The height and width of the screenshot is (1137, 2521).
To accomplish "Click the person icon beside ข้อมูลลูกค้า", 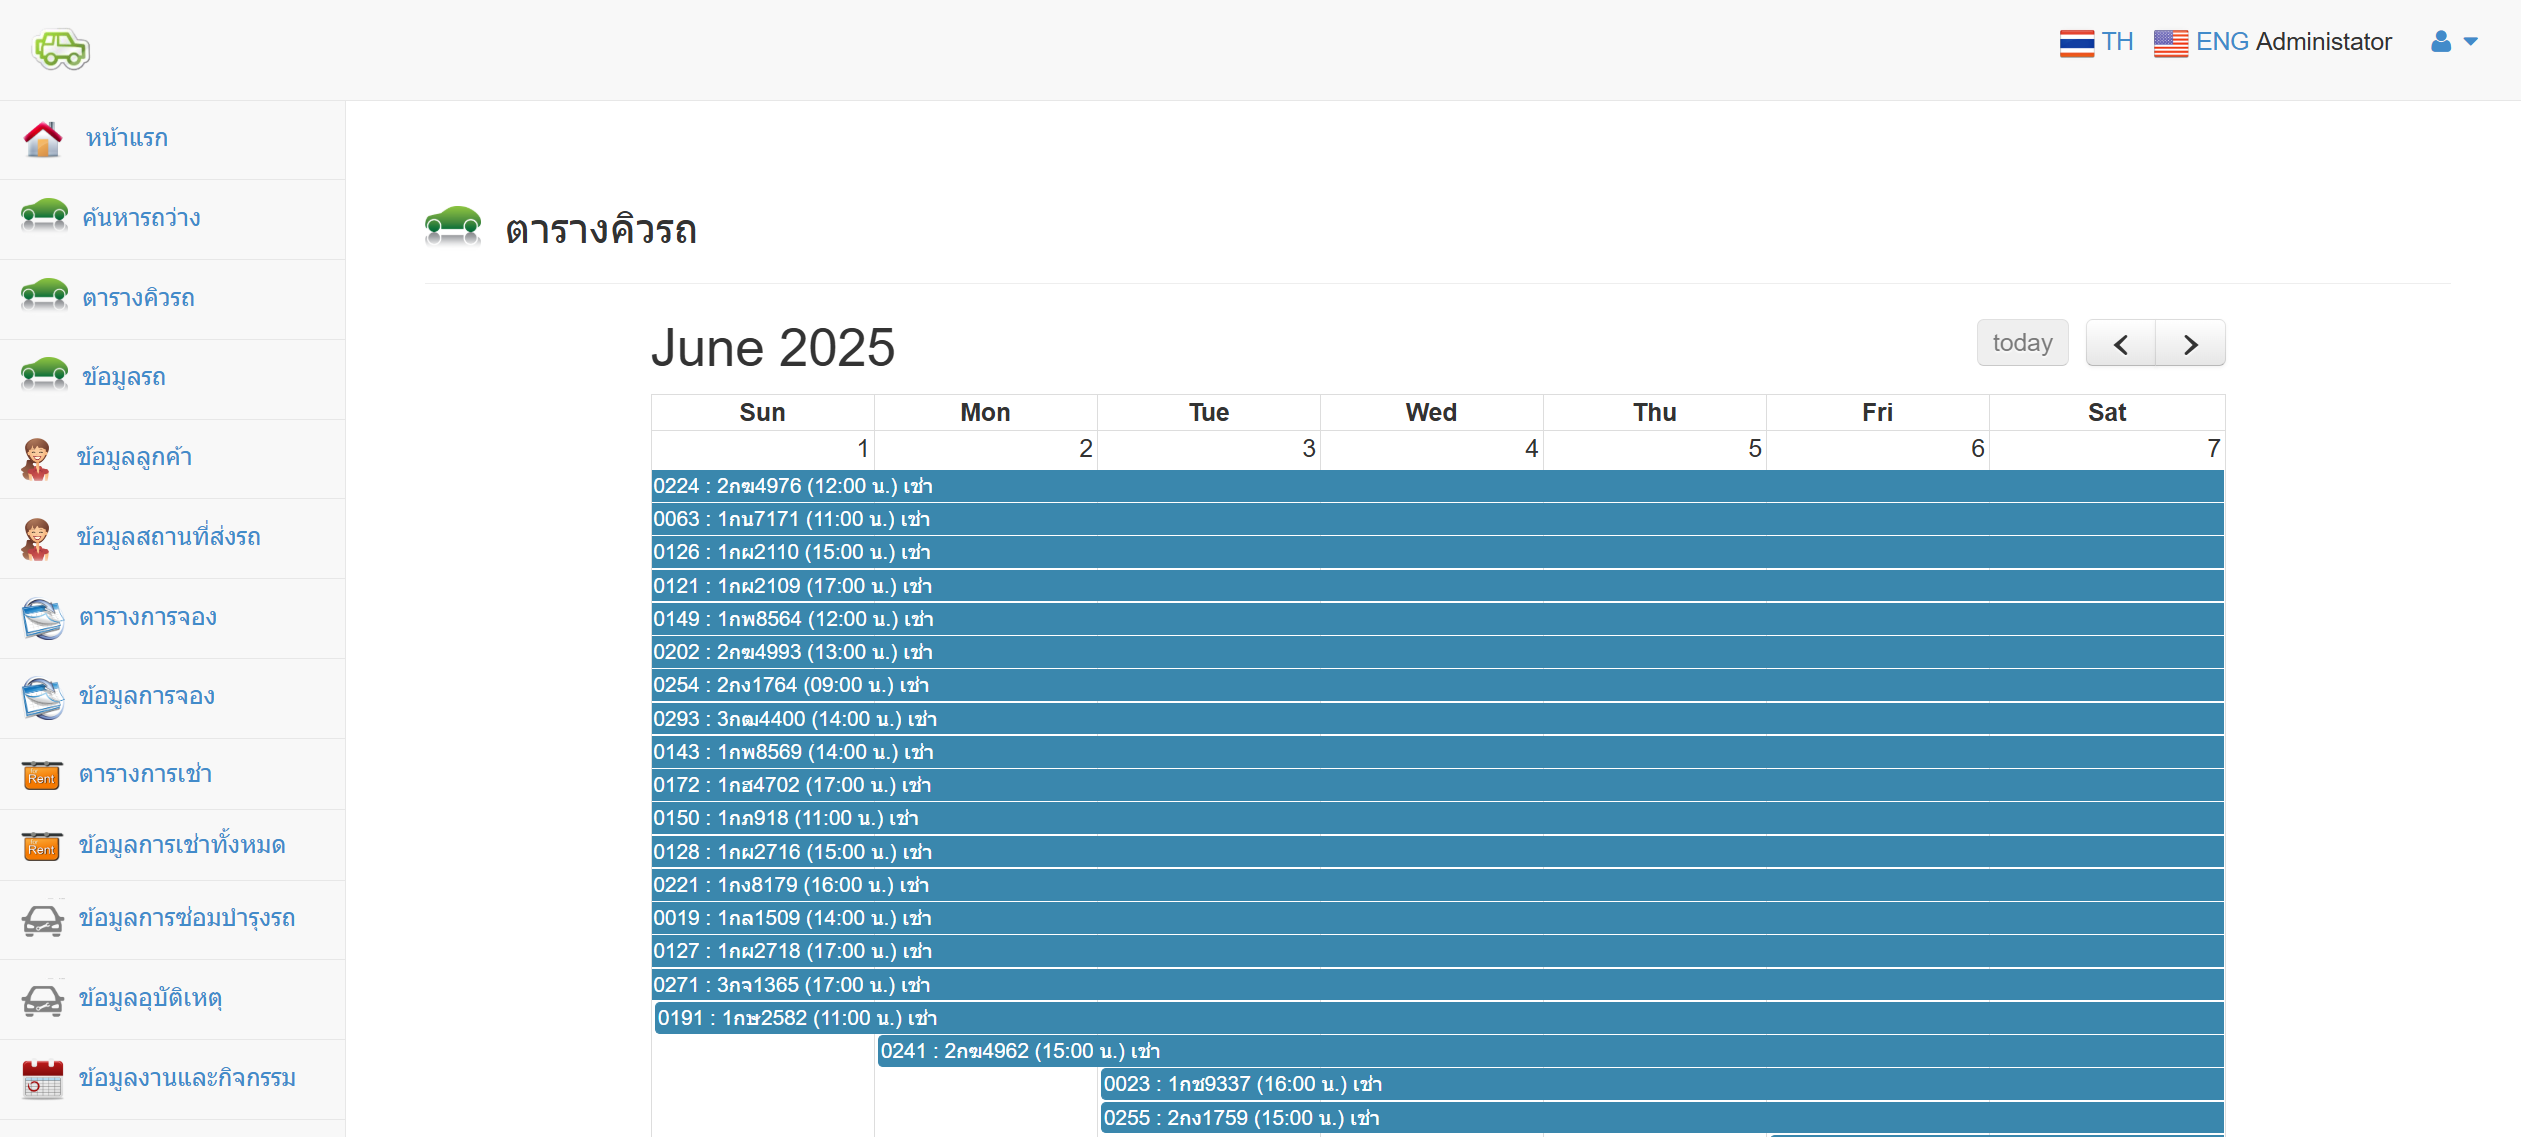I will 37,459.
